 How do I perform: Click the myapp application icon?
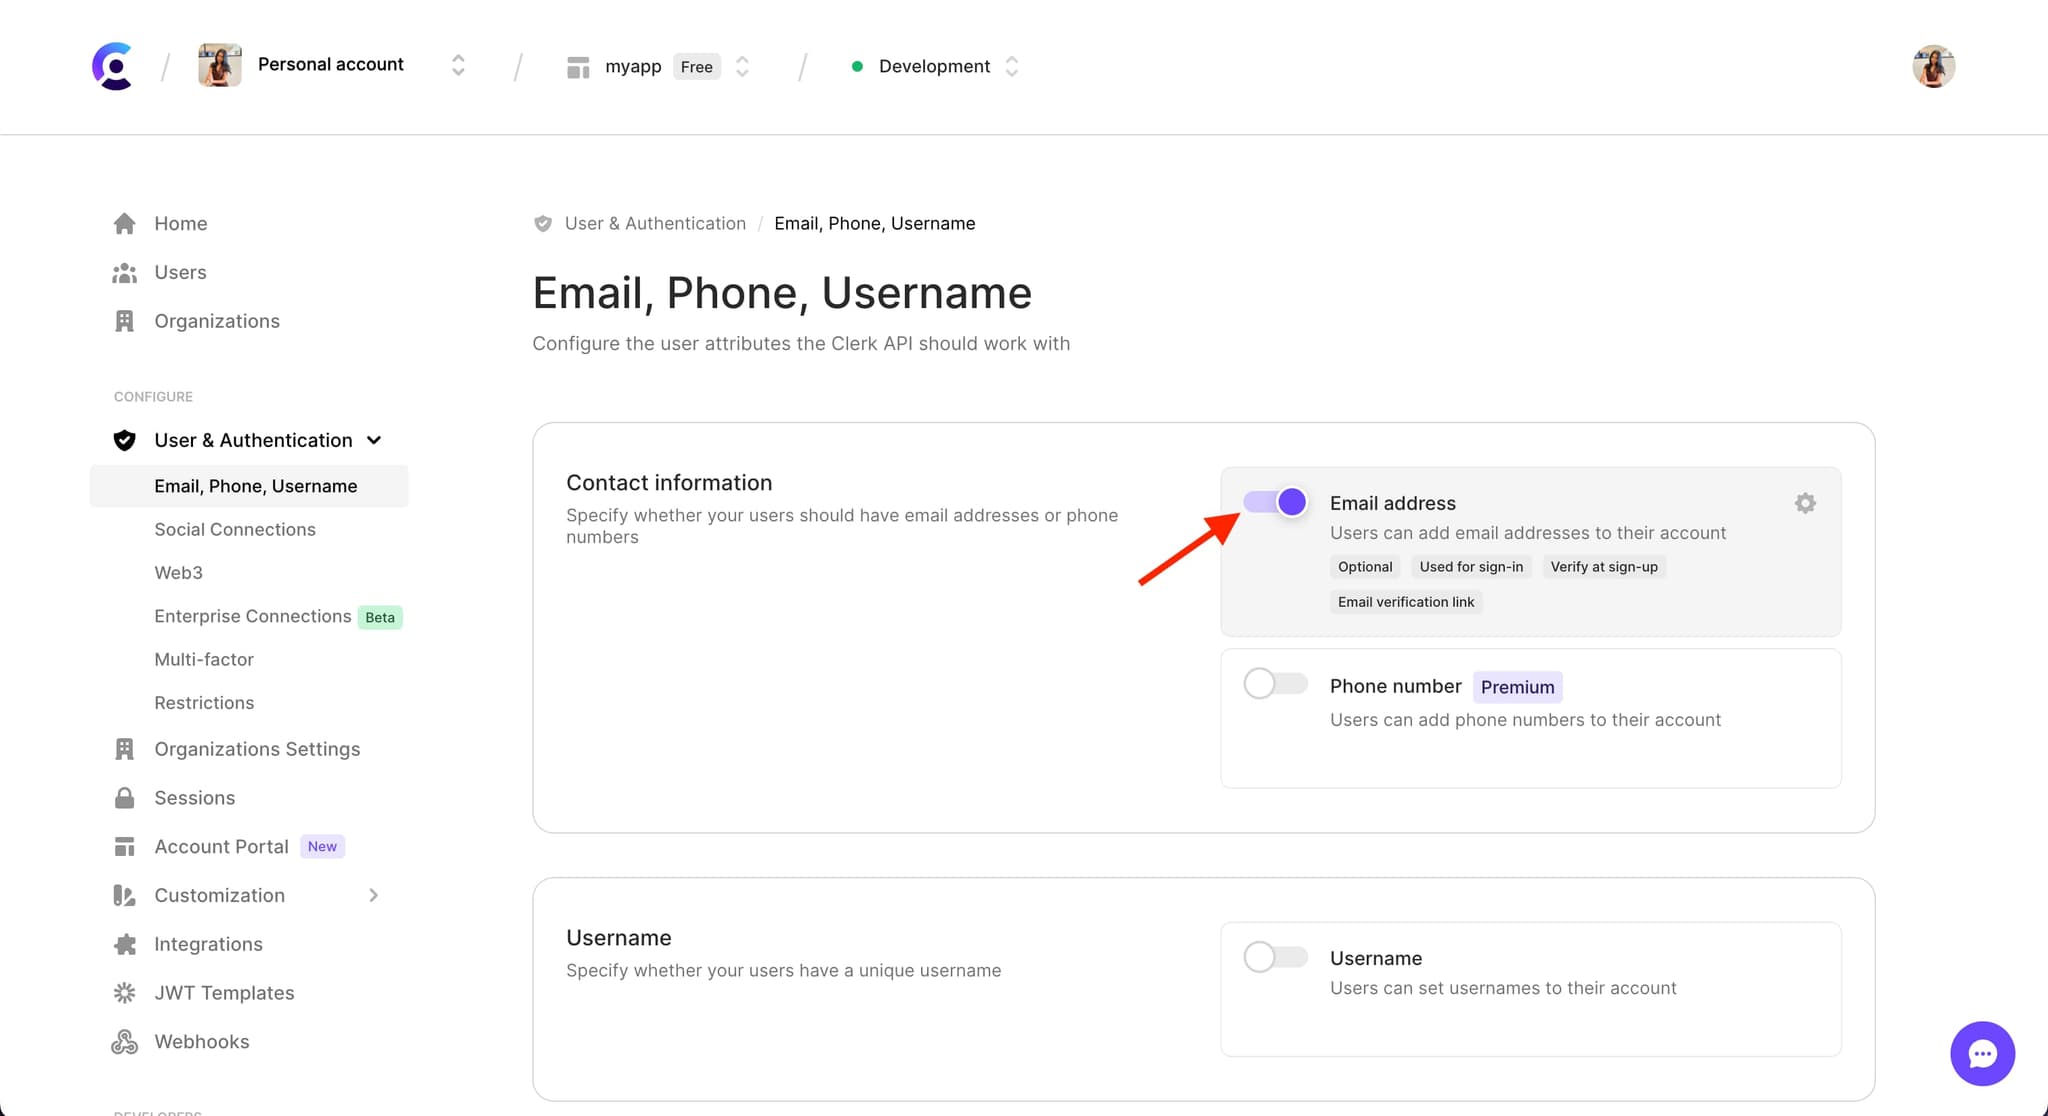578,67
